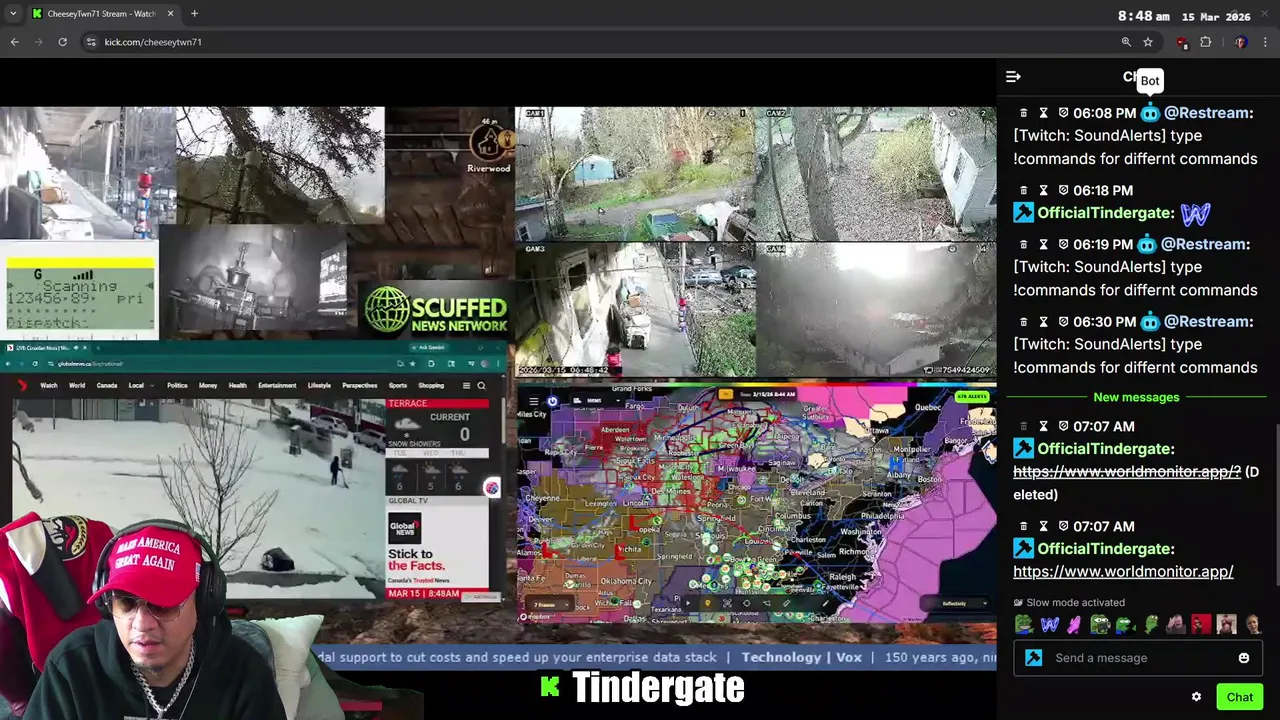Viewport: 1280px width, 720px height.
Task: Close the CheeseyTwn71 Stream tab
Action: click(170, 14)
